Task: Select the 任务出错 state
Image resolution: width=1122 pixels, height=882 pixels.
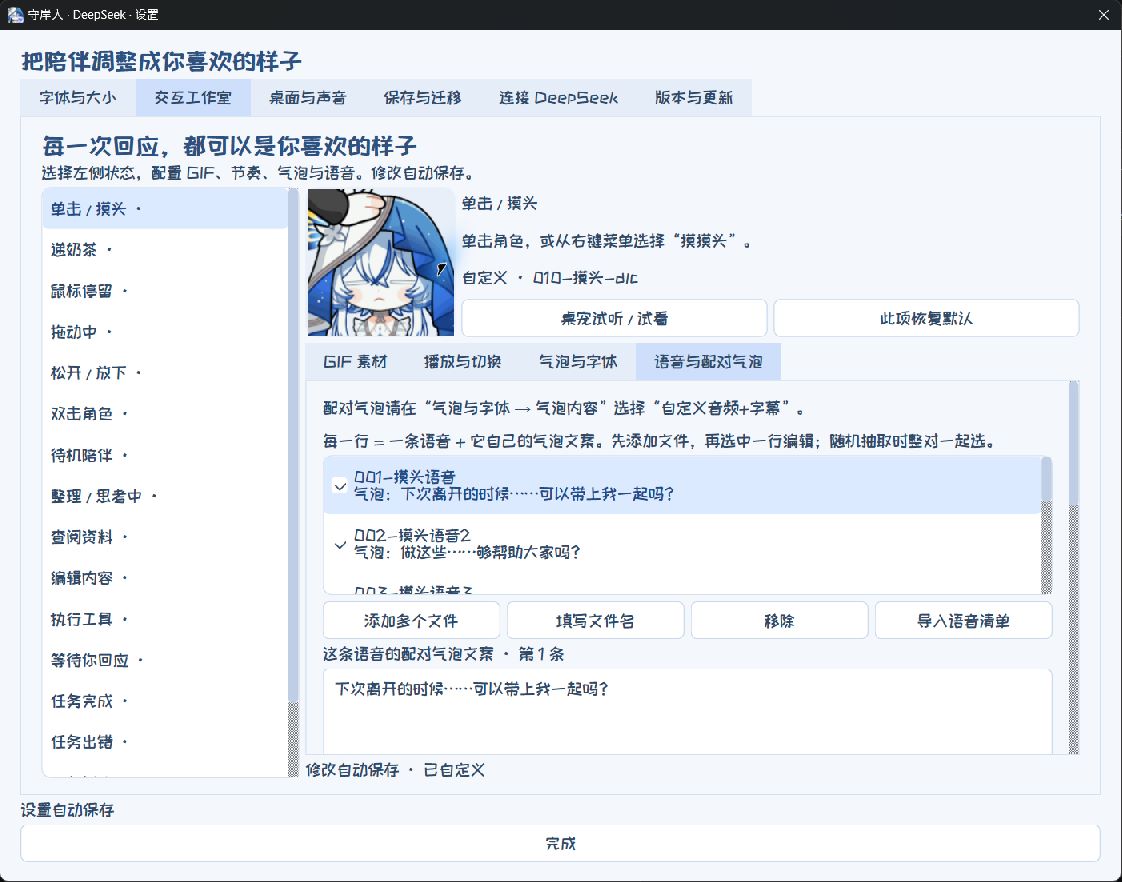Action: [165, 742]
